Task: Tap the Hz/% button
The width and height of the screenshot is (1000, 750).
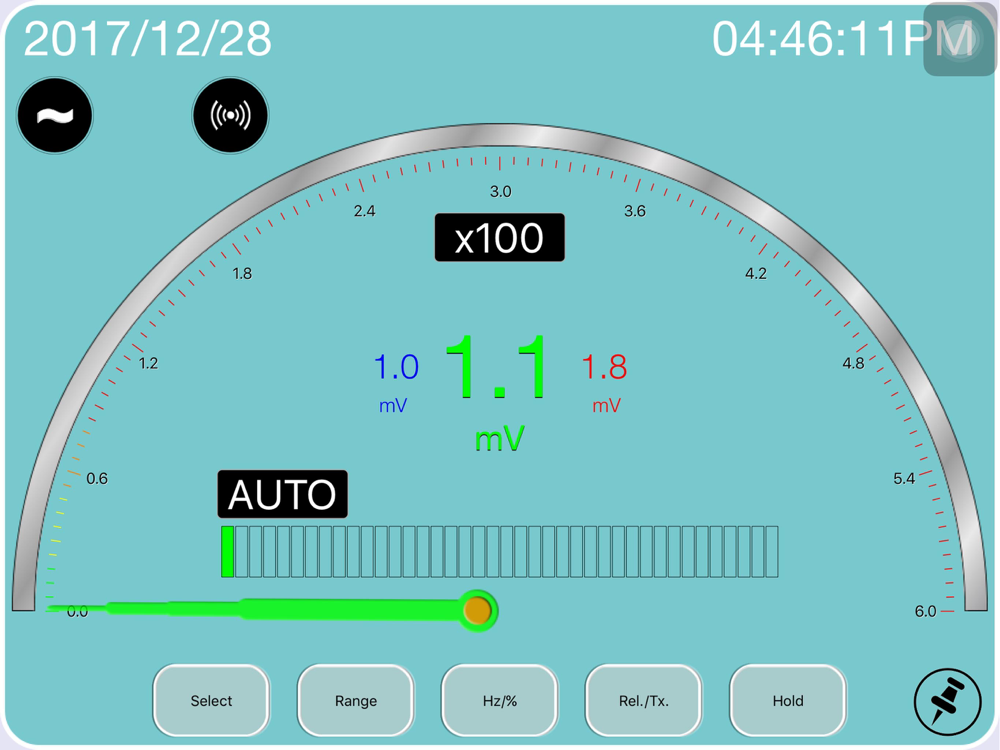Action: 500,700
